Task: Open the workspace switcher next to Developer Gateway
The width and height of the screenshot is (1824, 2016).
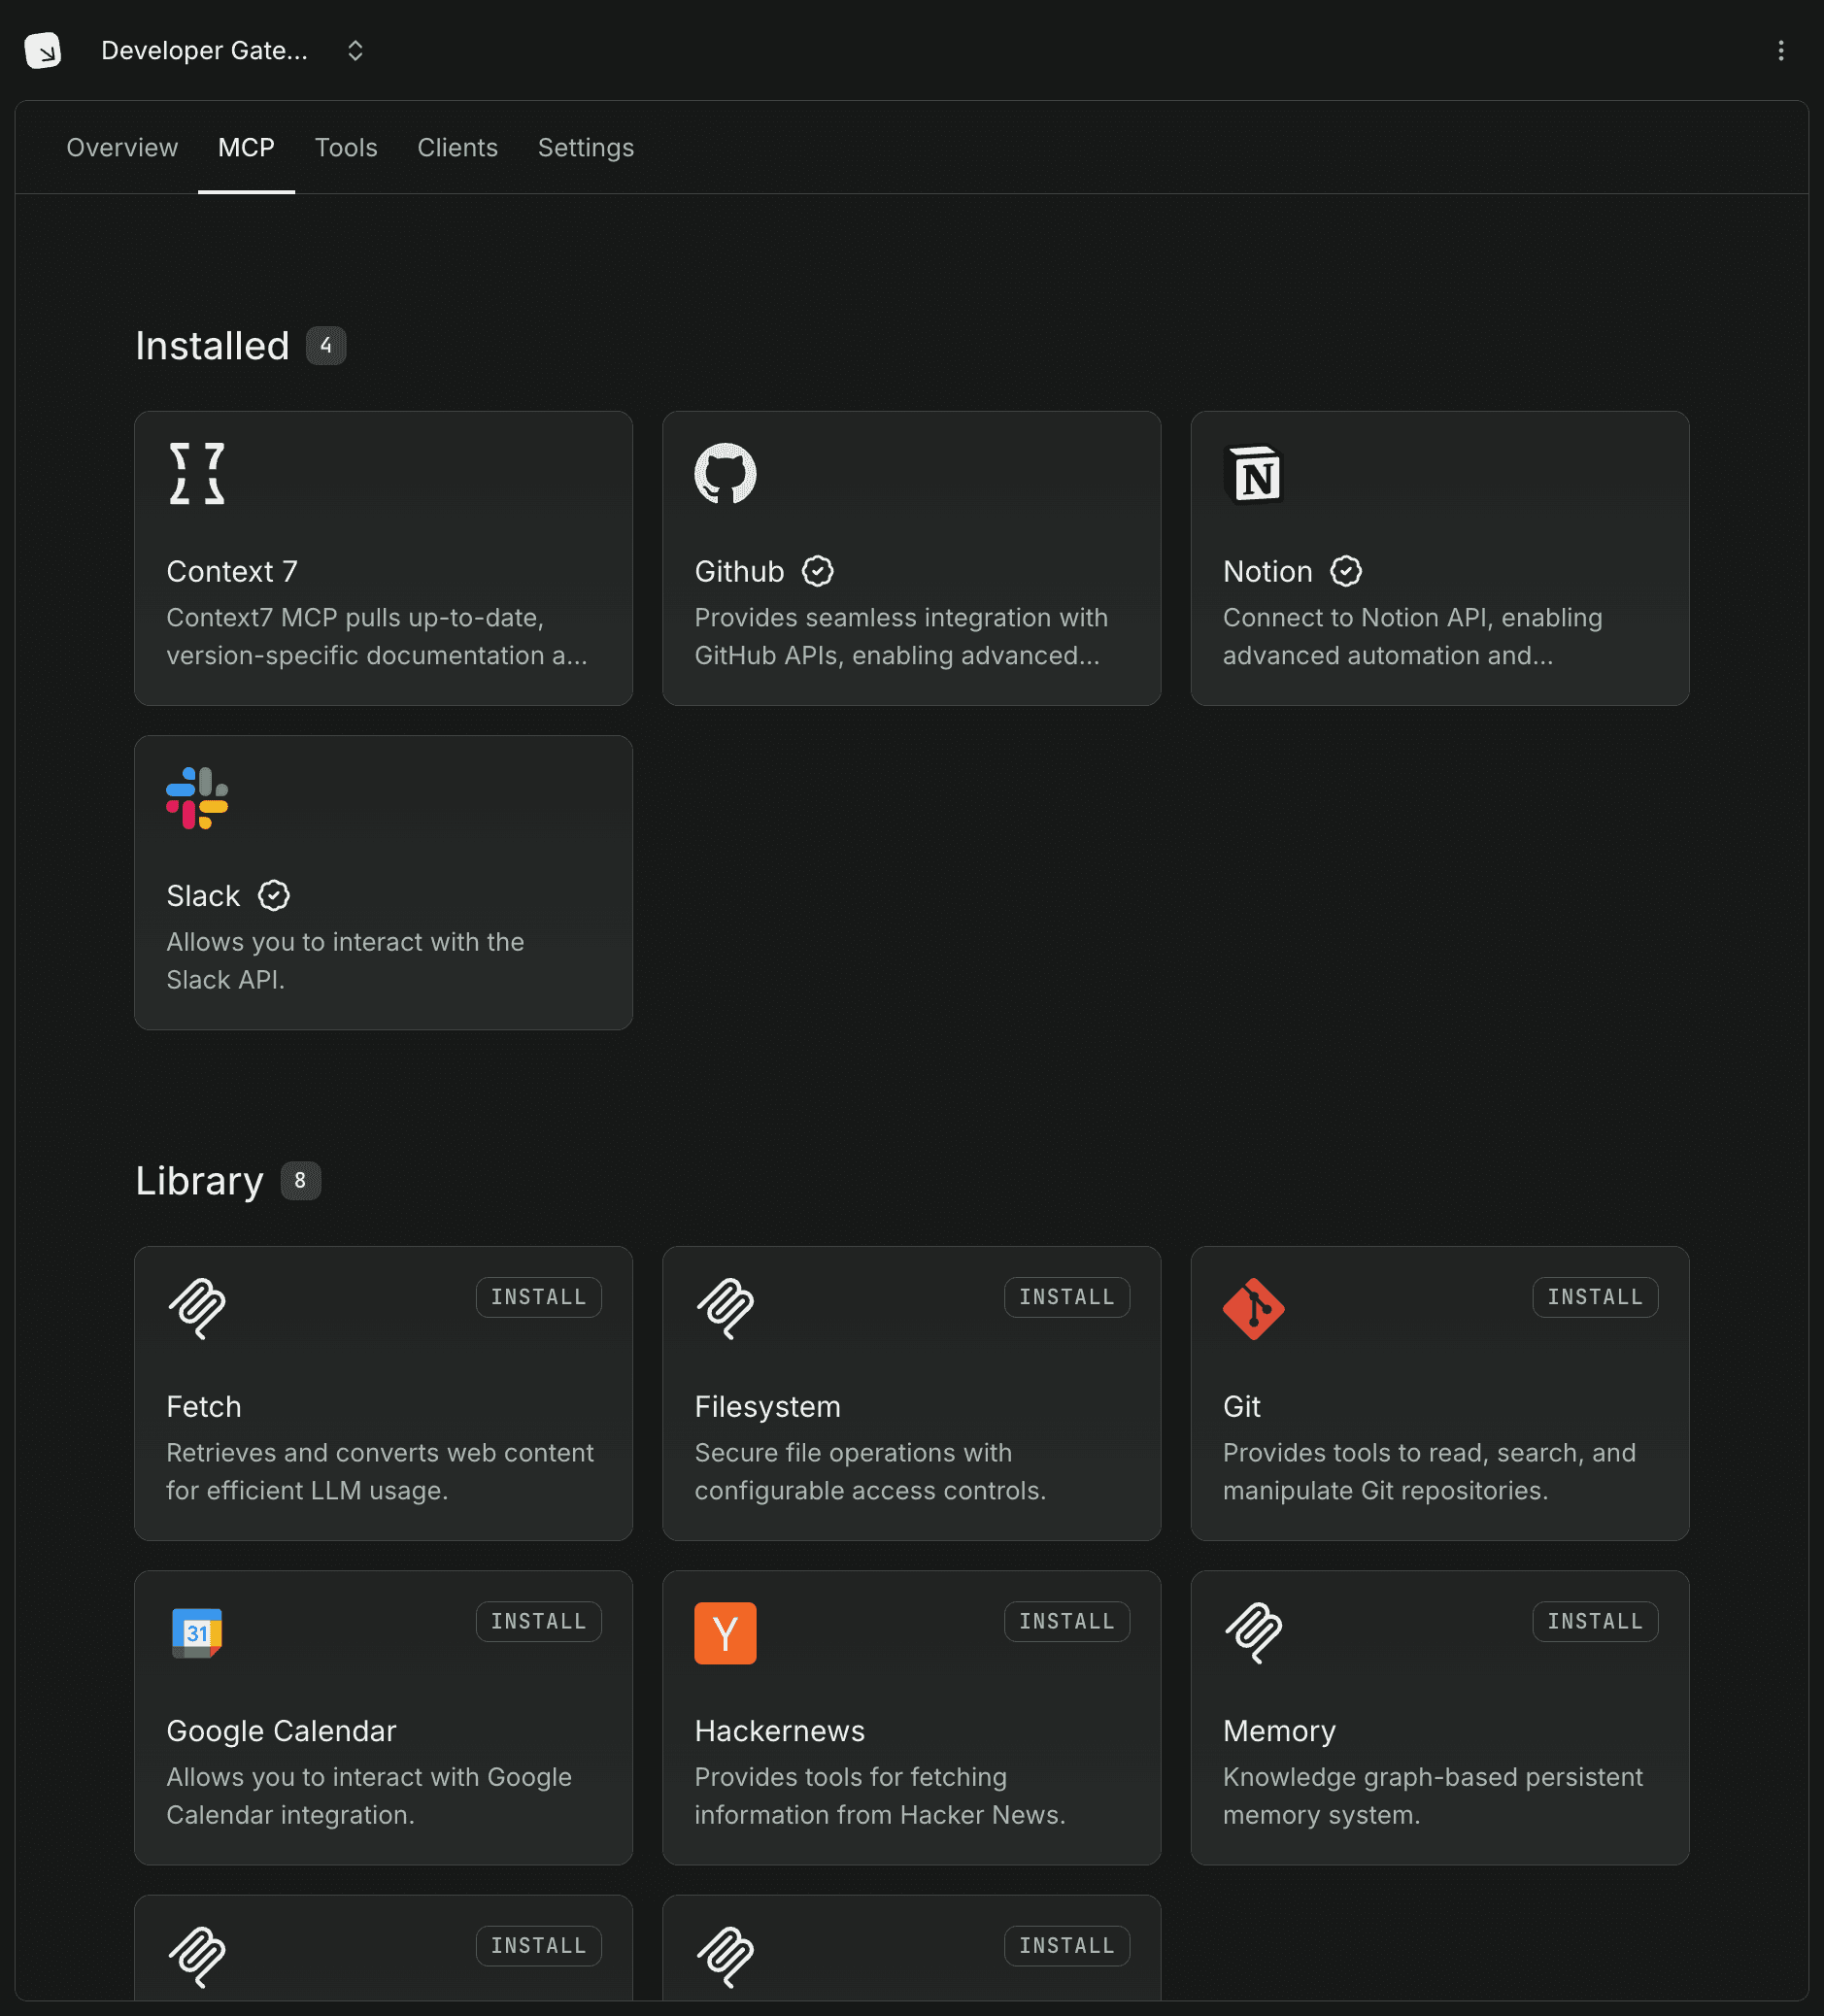Action: click(355, 49)
